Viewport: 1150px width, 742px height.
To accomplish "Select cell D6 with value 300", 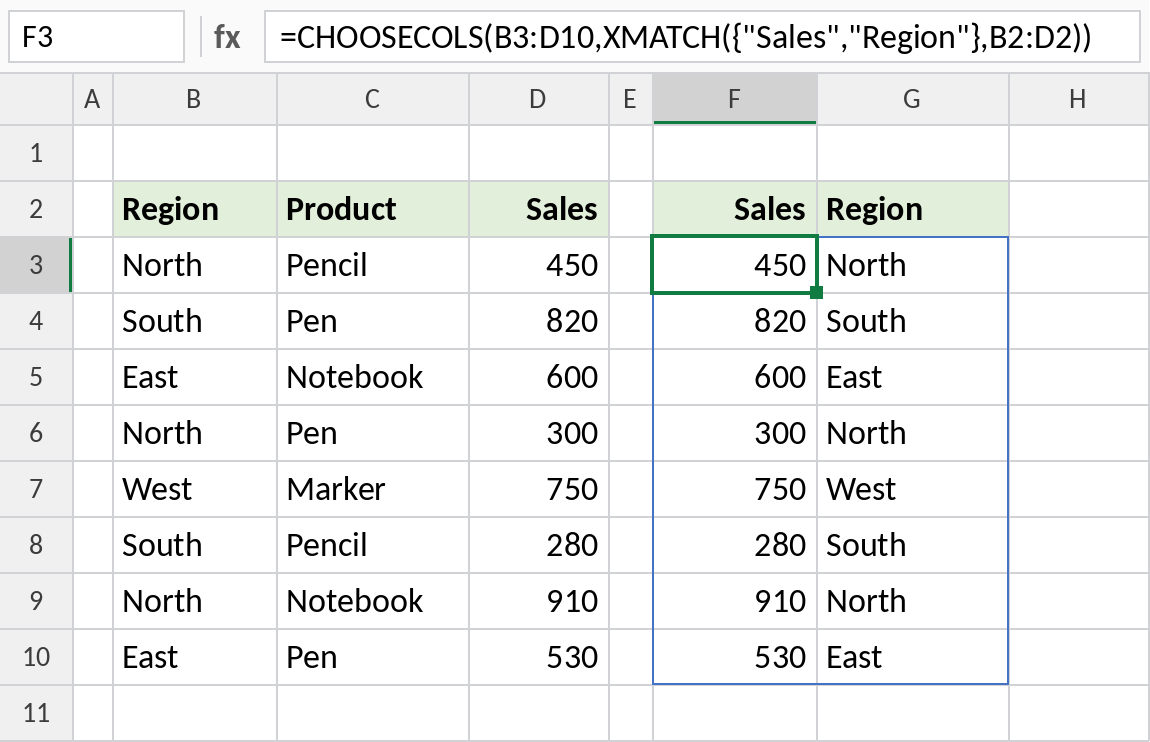I will (538, 433).
